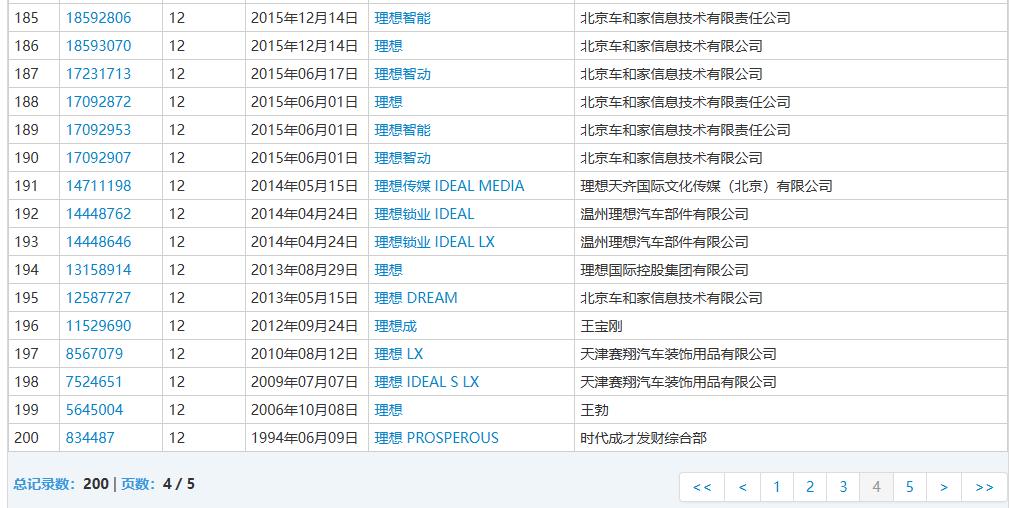This screenshot has width=1009, height=508.
Task: Open trademark 理想智动 in row 190
Action: click(403, 158)
